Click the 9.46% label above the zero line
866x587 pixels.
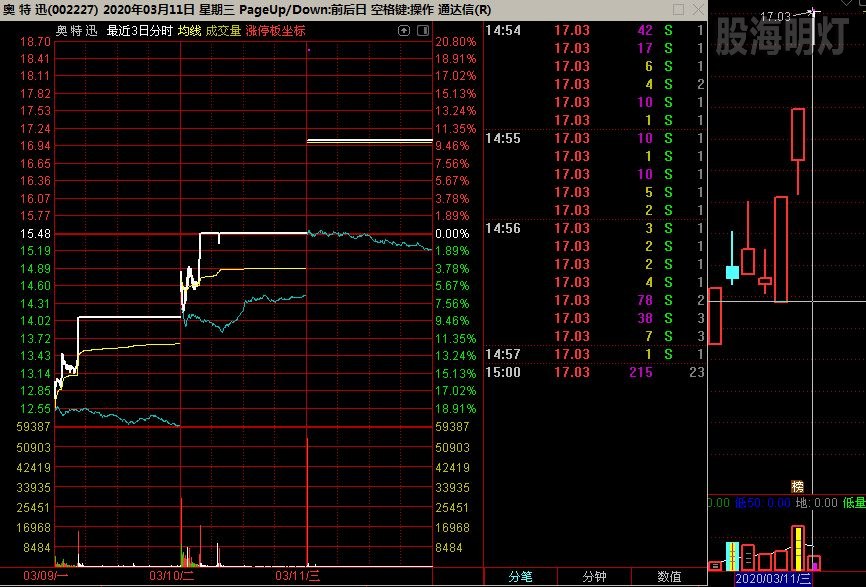click(452, 146)
